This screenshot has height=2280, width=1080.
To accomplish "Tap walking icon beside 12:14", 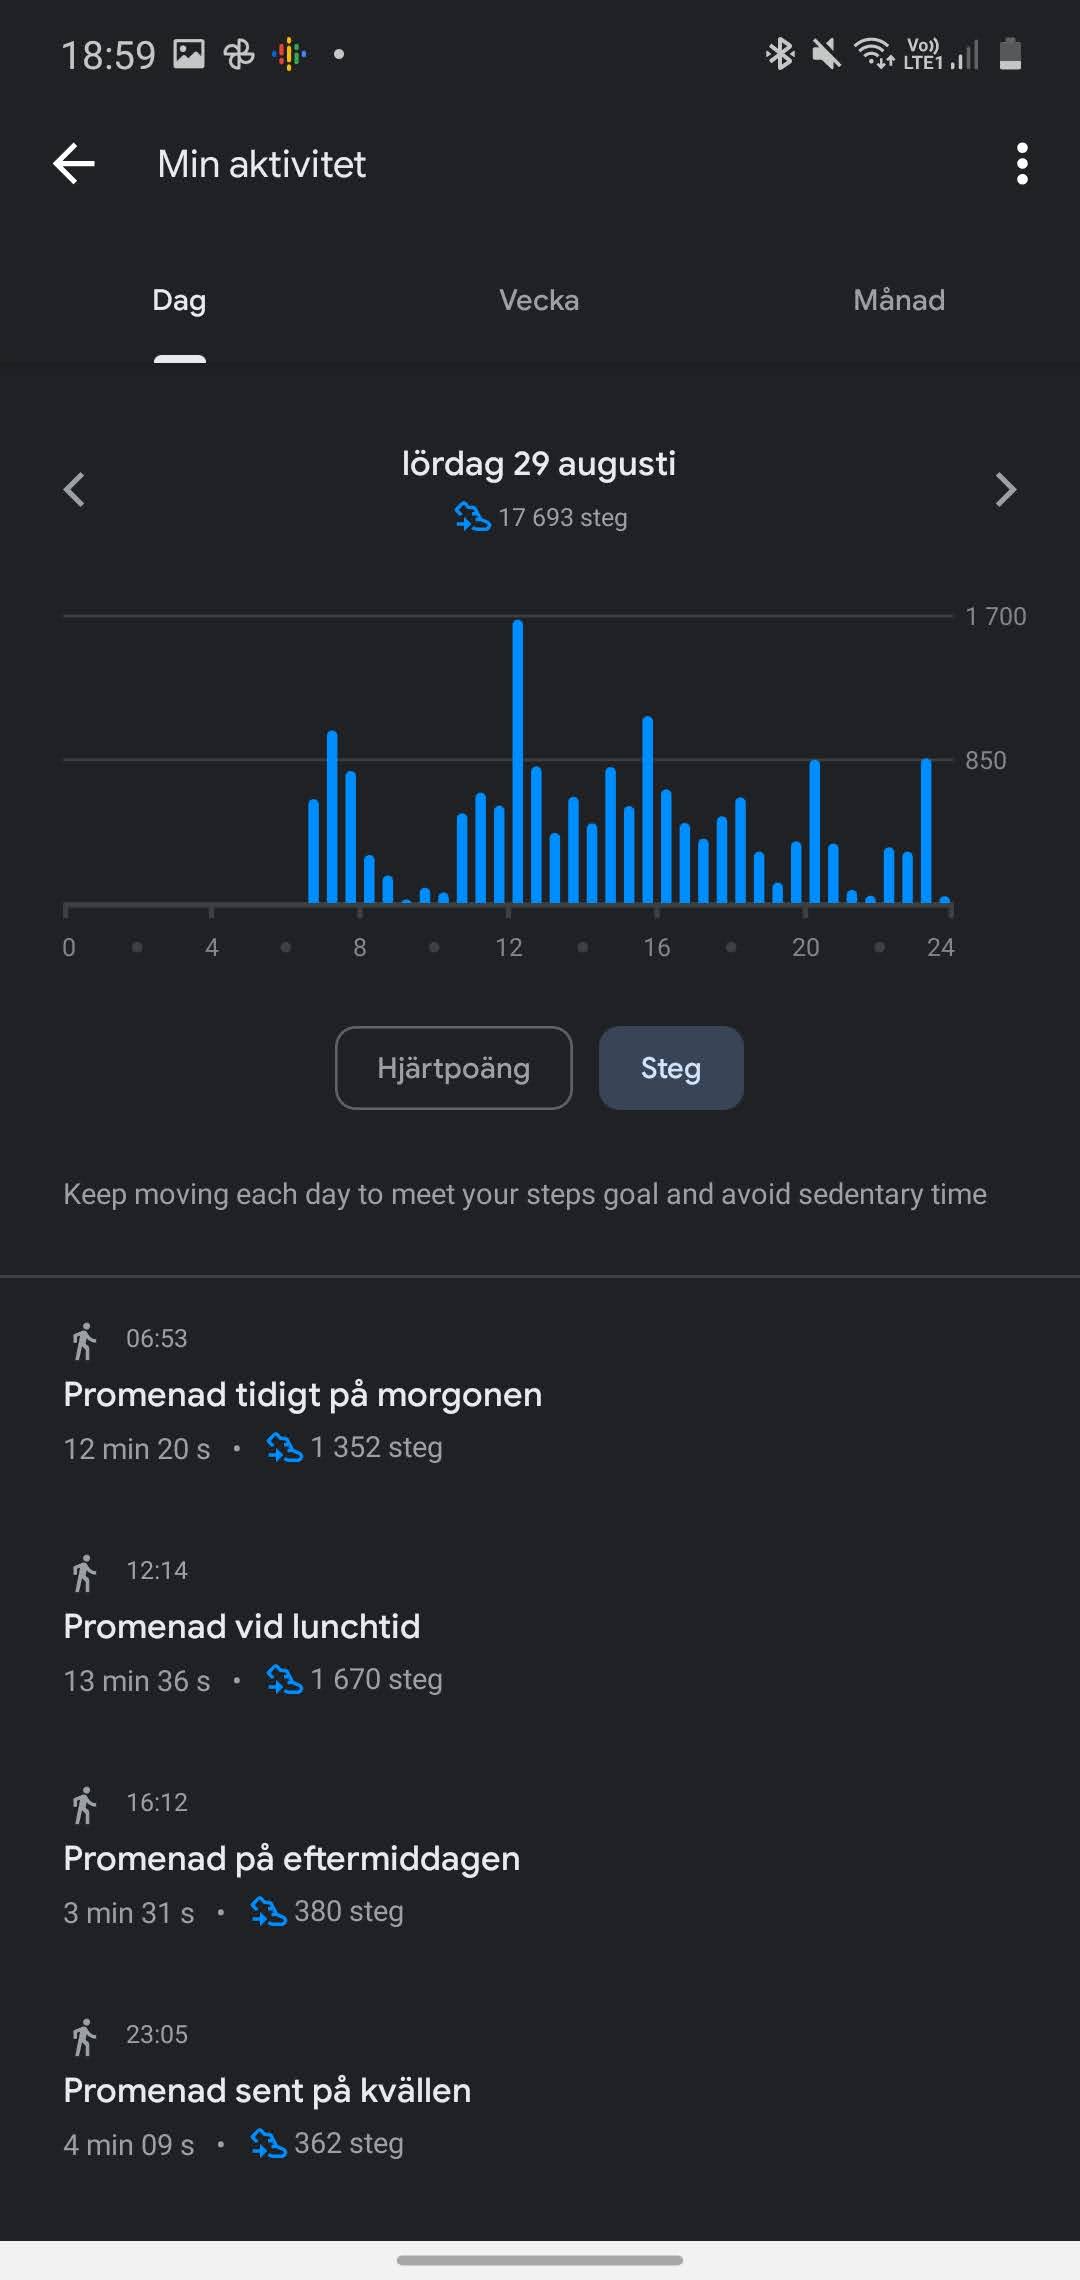I will click(85, 1572).
